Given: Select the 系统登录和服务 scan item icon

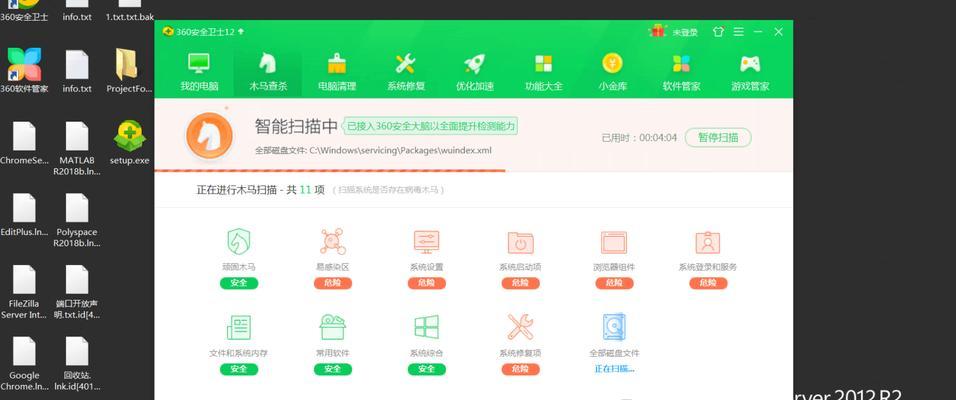Looking at the screenshot, I should (x=708, y=242).
